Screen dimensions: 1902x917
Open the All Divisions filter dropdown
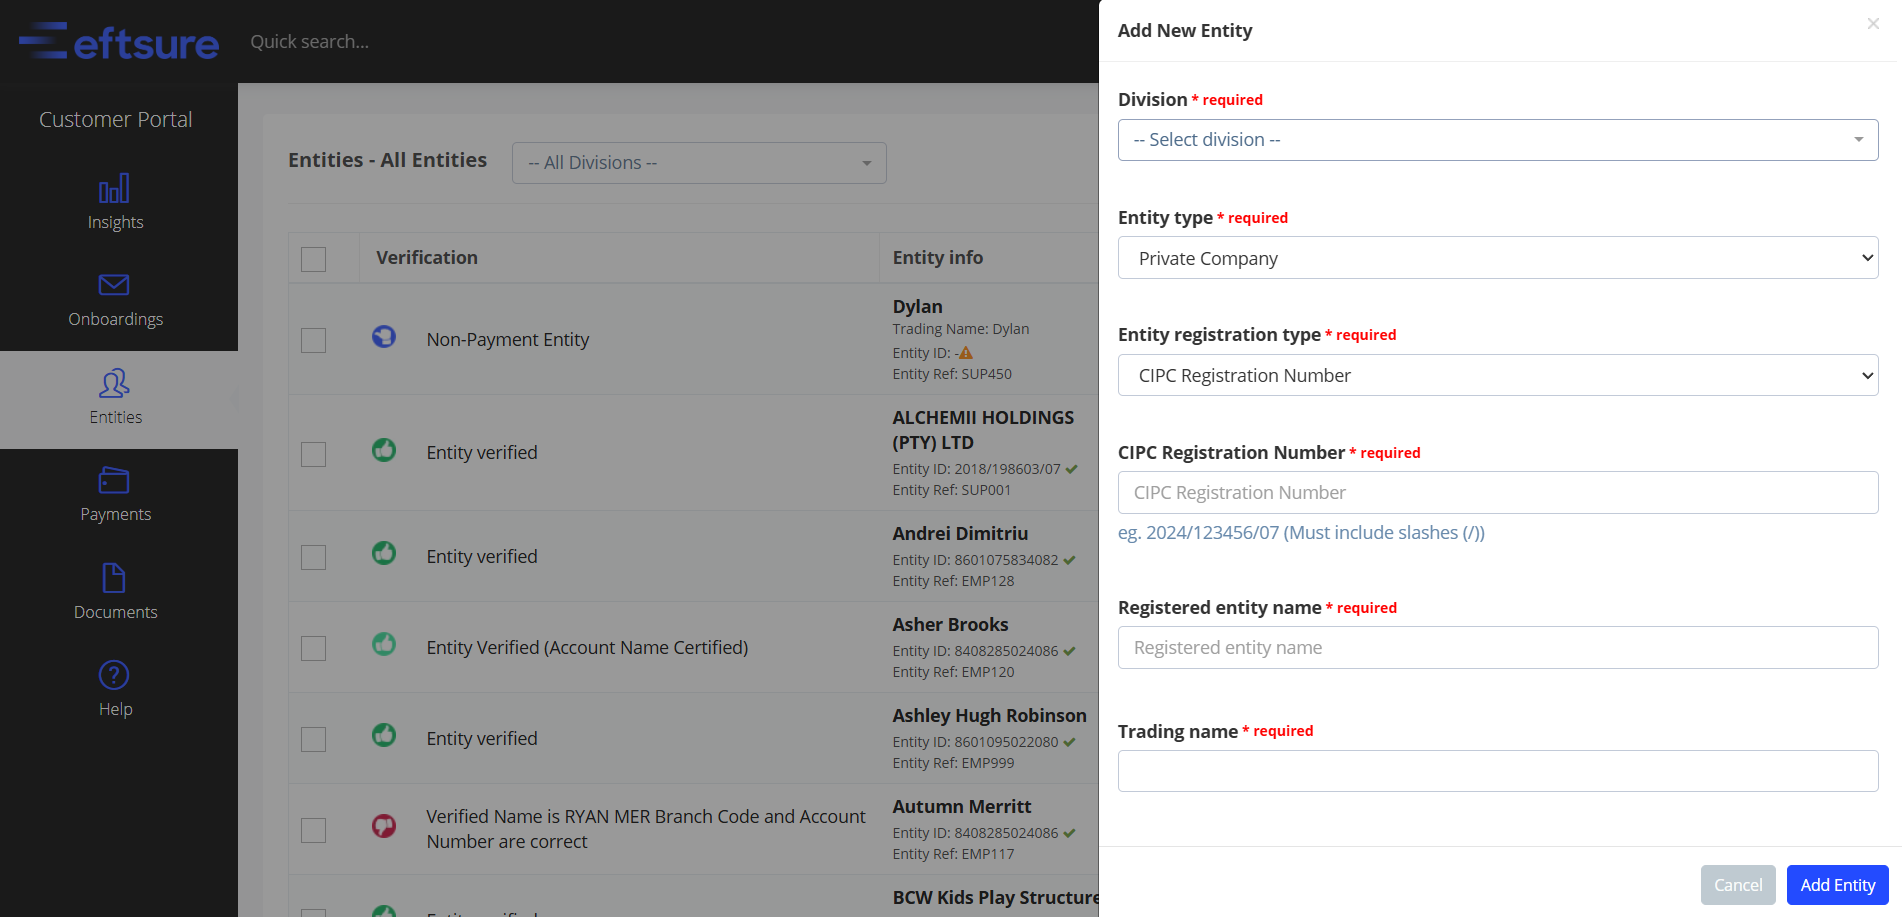tap(699, 163)
